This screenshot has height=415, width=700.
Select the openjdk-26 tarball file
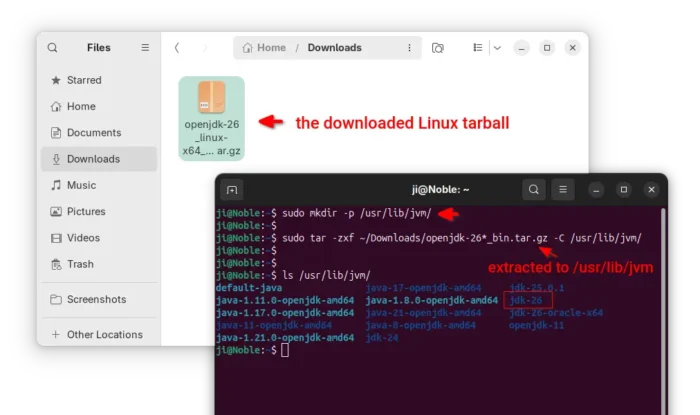click(211, 117)
